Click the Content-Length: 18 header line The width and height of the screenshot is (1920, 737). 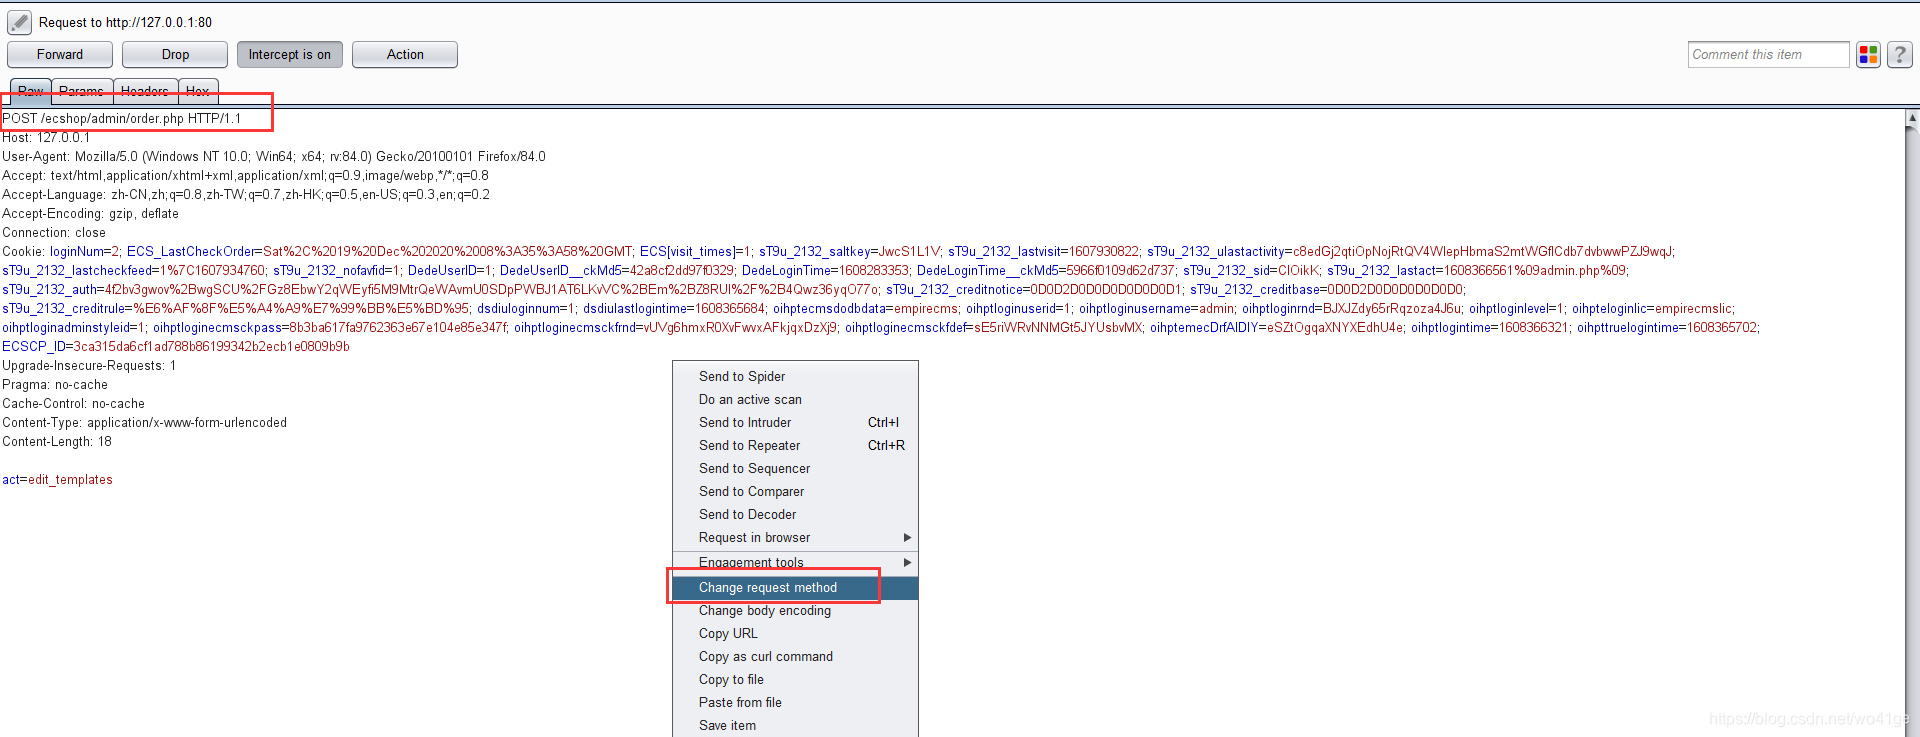click(x=57, y=441)
